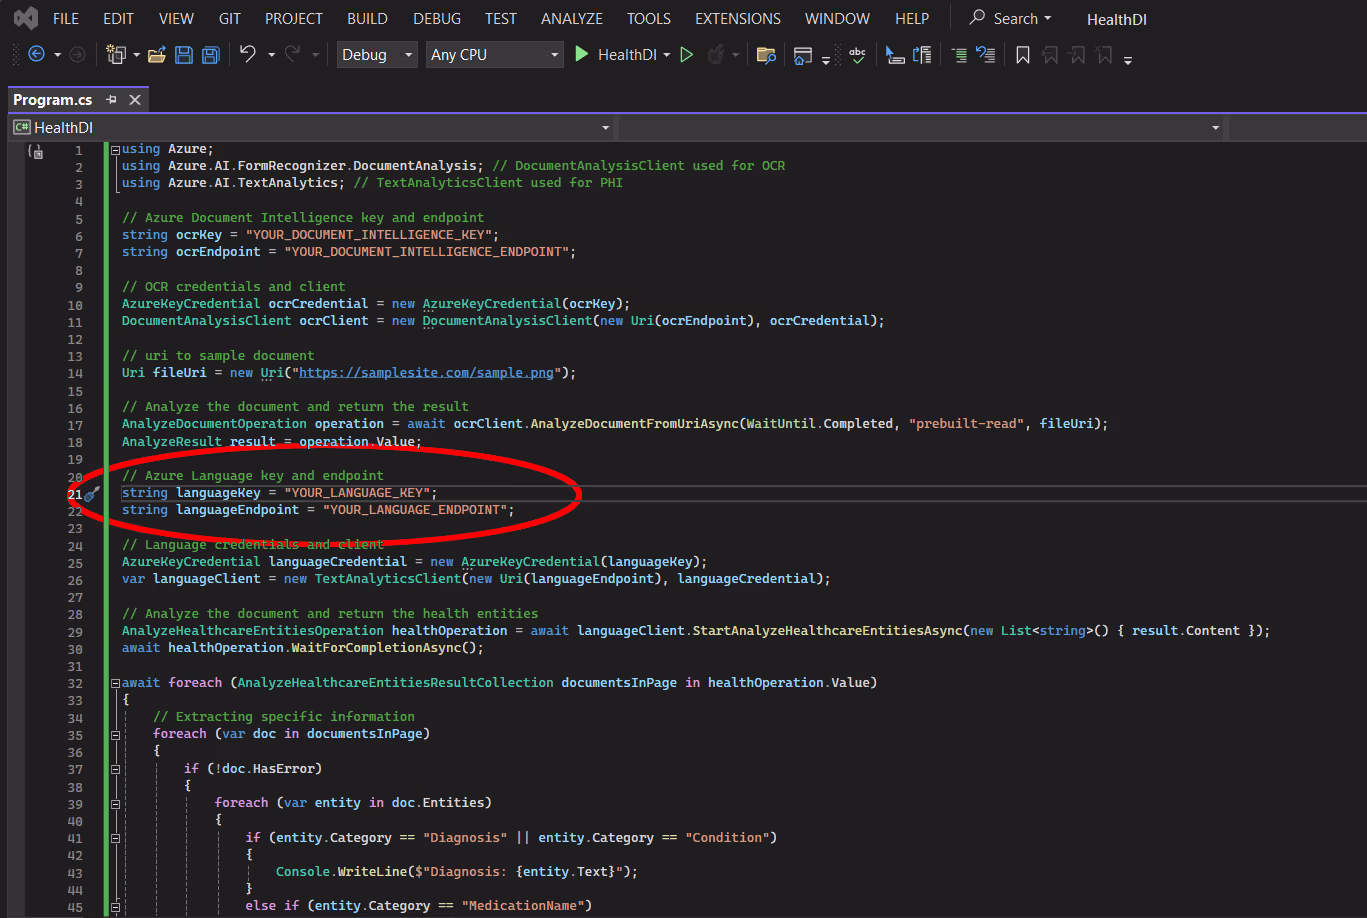Image resolution: width=1367 pixels, height=918 pixels.
Task: Click "YOUR_DOCUMENT_INTELLIGENCE_KEY" string on line 6
Action: 371,235
